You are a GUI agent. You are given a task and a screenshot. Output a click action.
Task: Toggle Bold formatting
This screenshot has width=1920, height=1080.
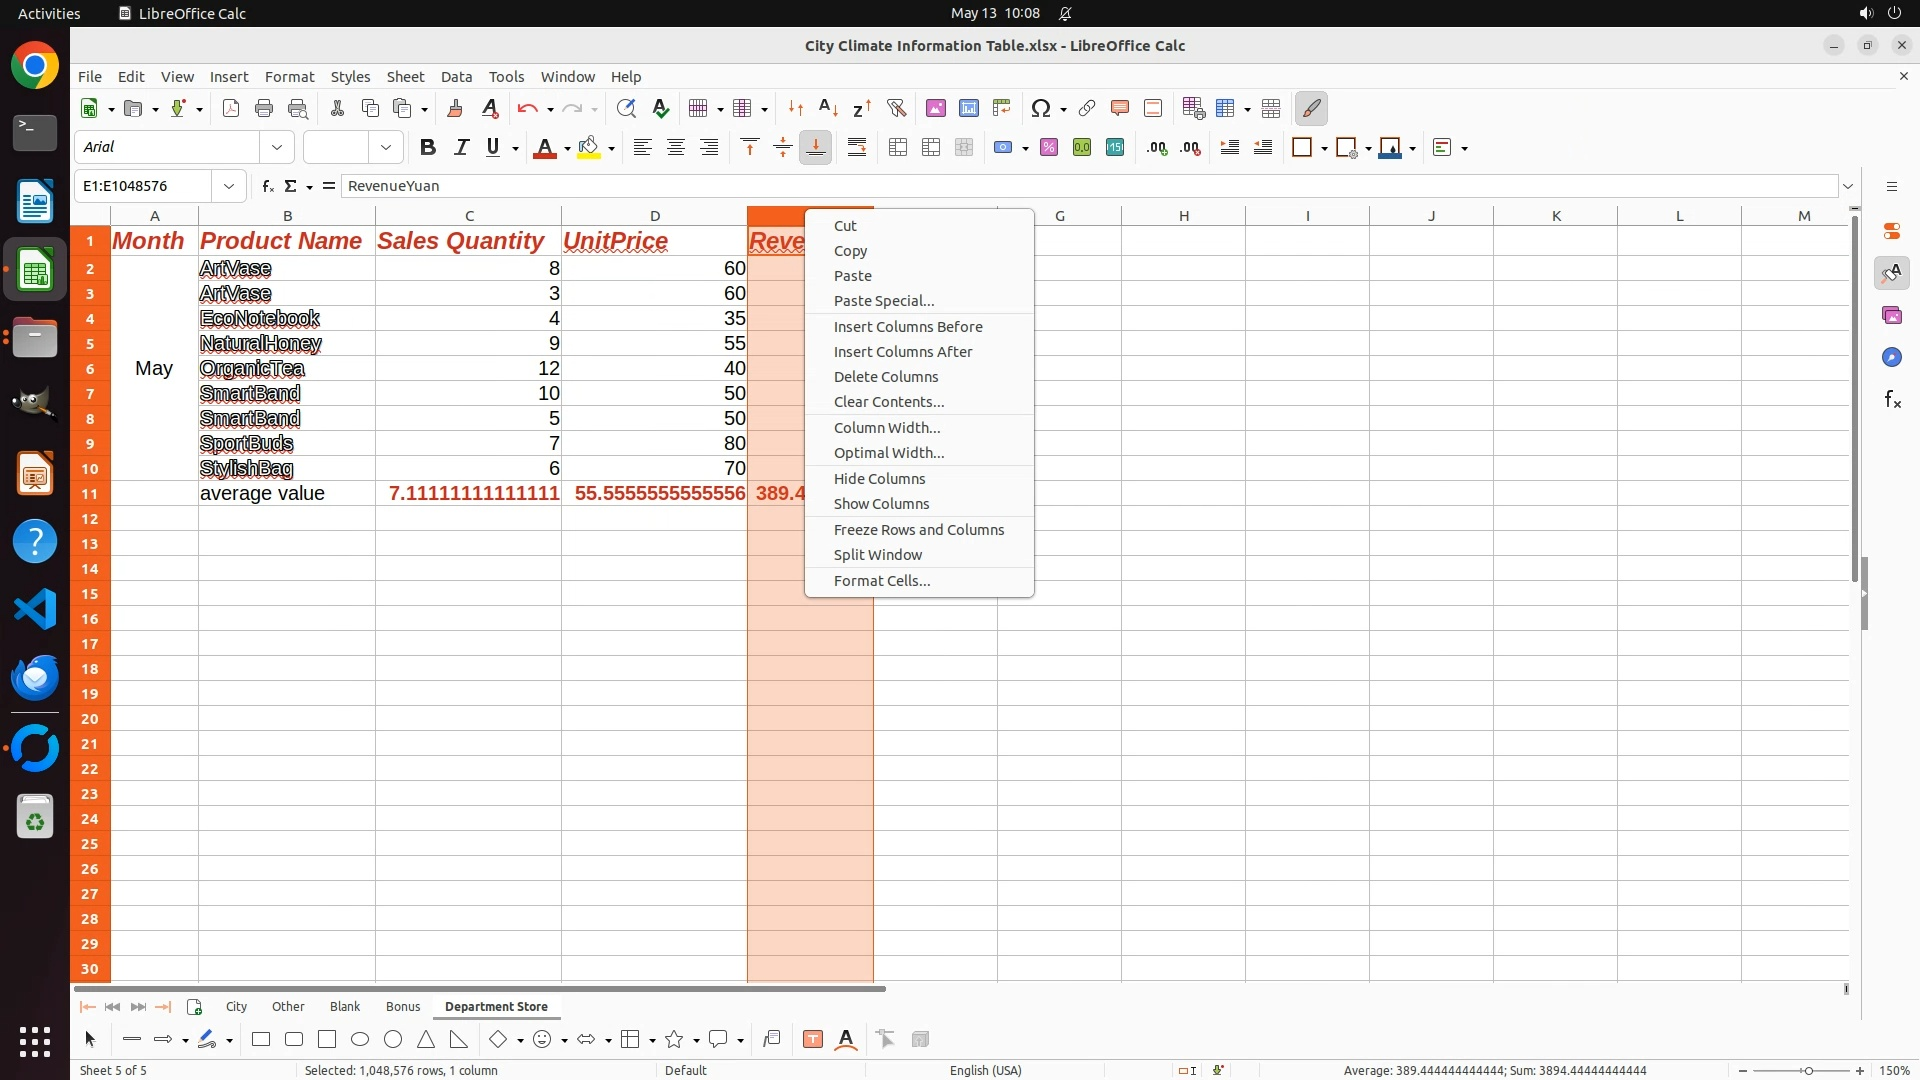[x=428, y=148]
